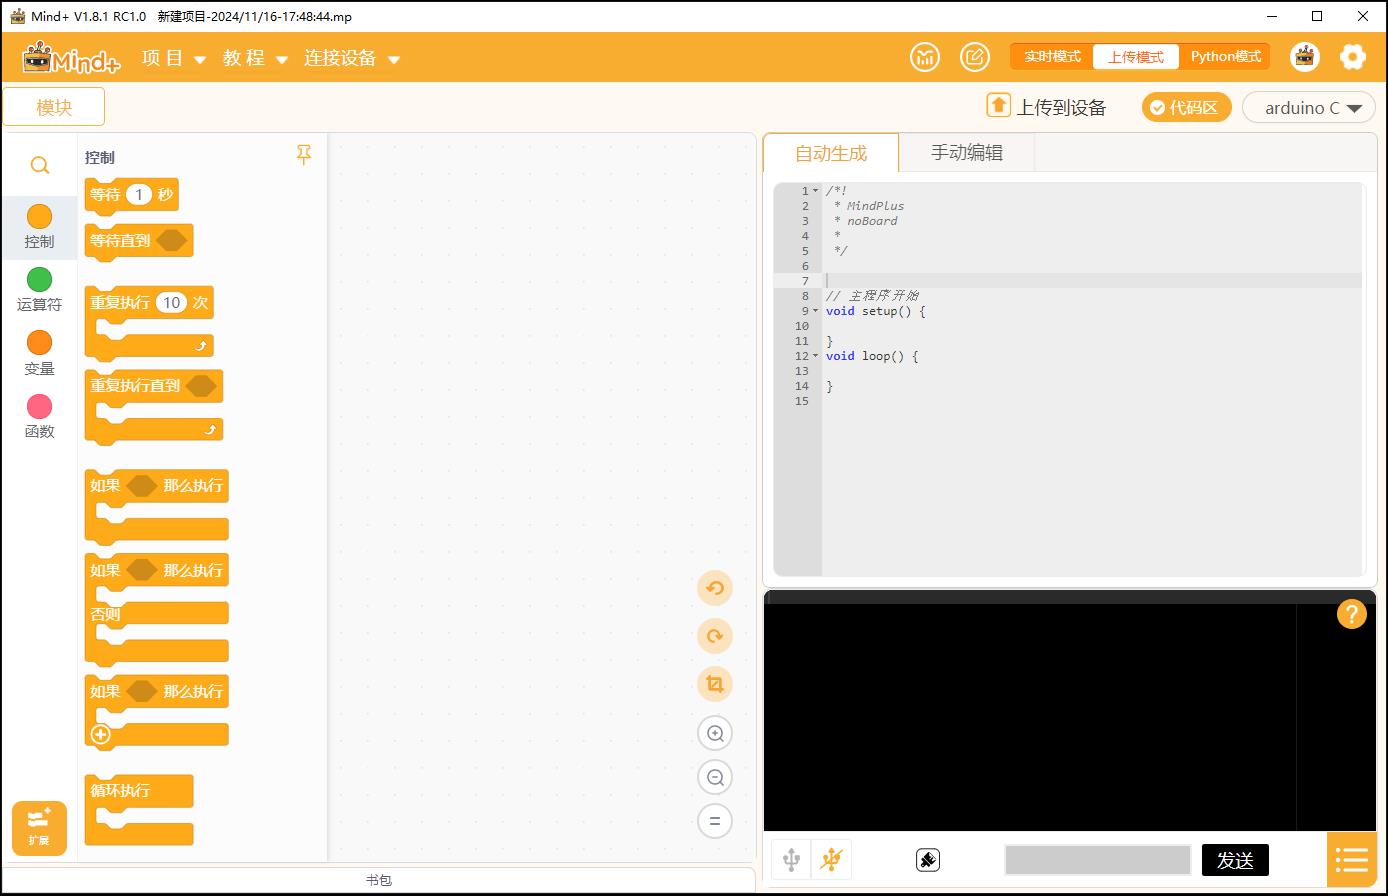Pin the block palette with the pushpin icon
Screen dimensions: 1388x896
[x=304, y=155]
